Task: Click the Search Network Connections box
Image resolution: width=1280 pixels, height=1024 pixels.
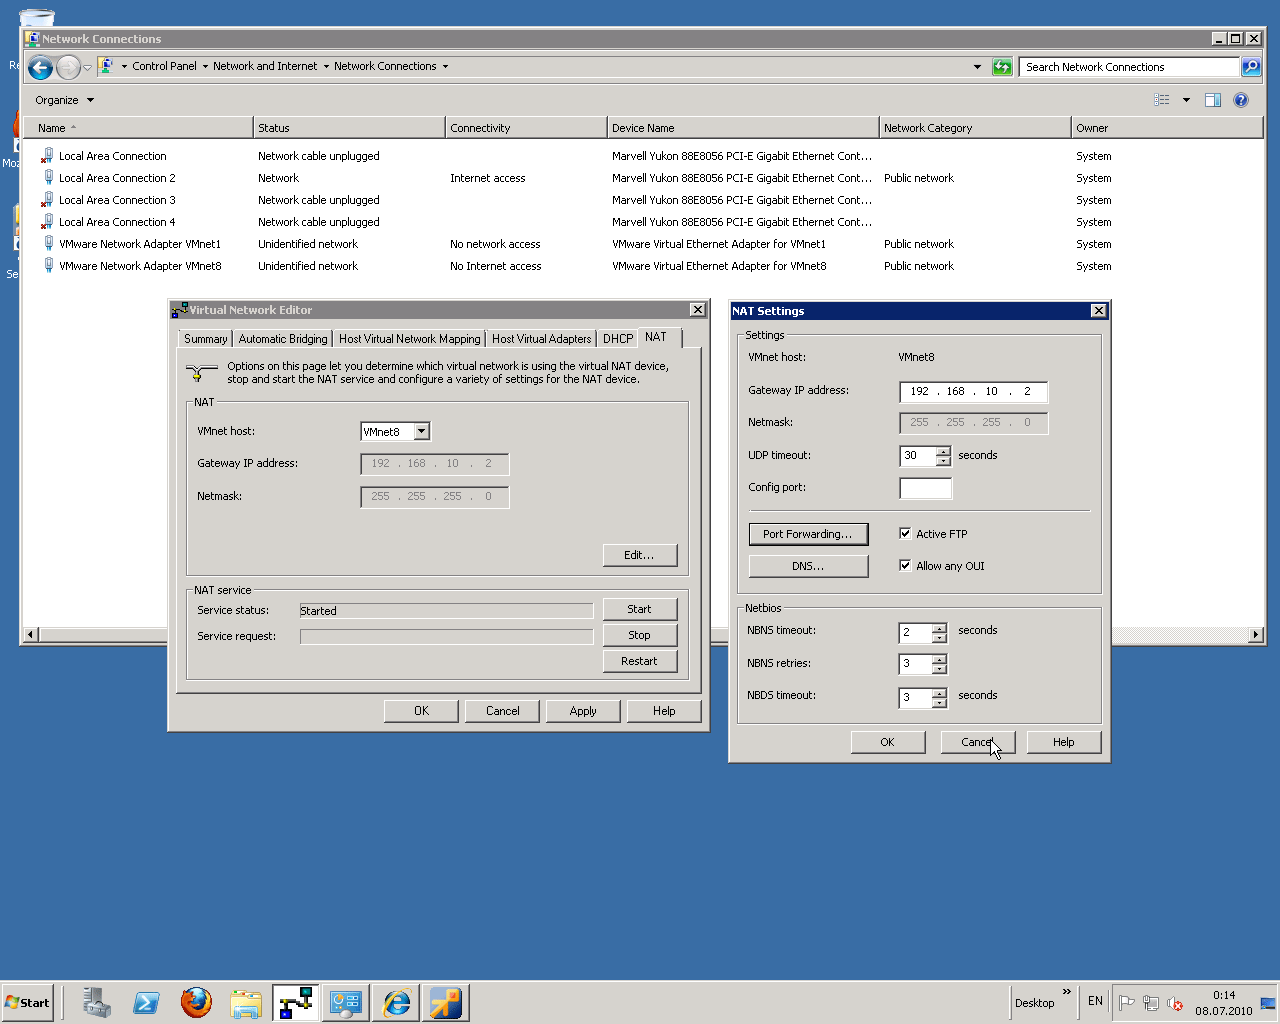Action: (1130, 67)
